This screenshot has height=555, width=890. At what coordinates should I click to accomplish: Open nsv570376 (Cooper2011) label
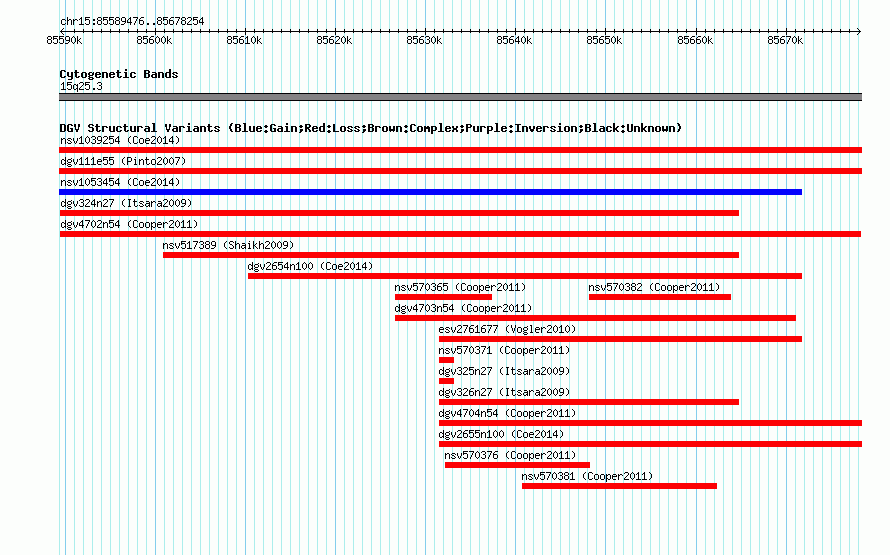coord(510,455)
